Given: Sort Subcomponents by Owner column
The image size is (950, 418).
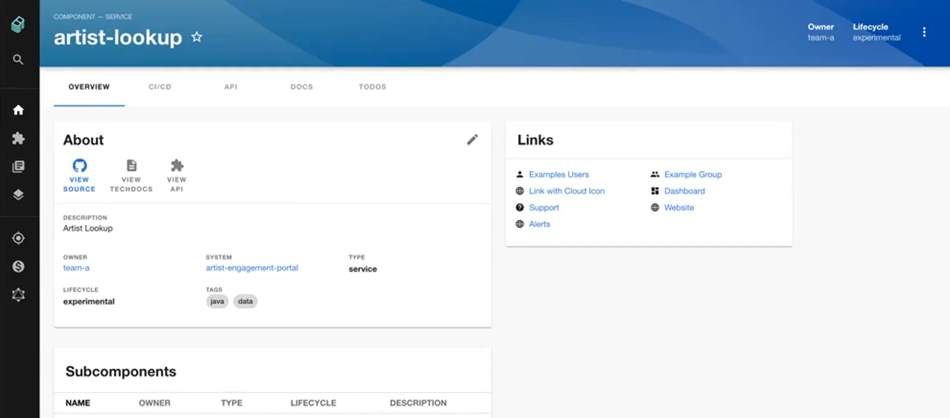Looking at the screenshot, I should coord(154,403).
